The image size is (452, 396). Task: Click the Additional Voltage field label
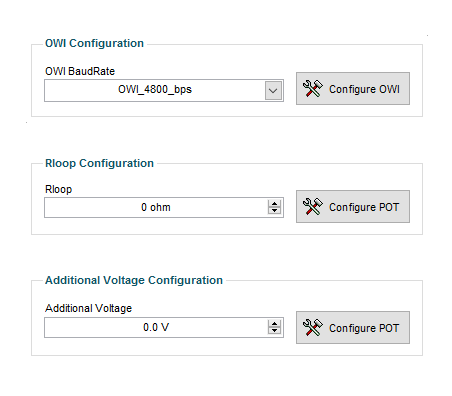88,308
